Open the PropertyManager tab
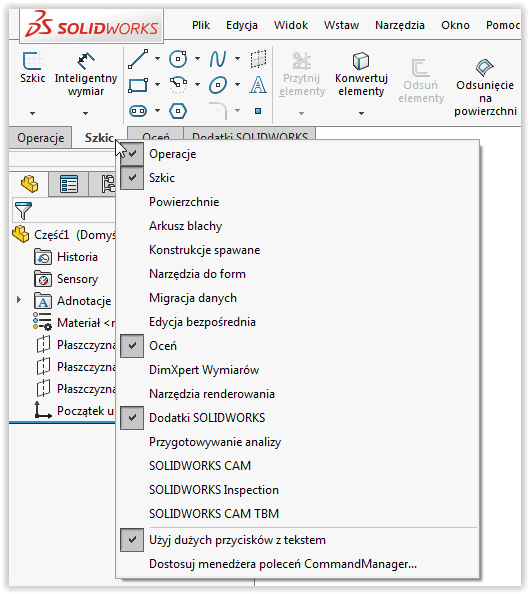This screenshot has height=594, width=529. (x=69, y=184)
